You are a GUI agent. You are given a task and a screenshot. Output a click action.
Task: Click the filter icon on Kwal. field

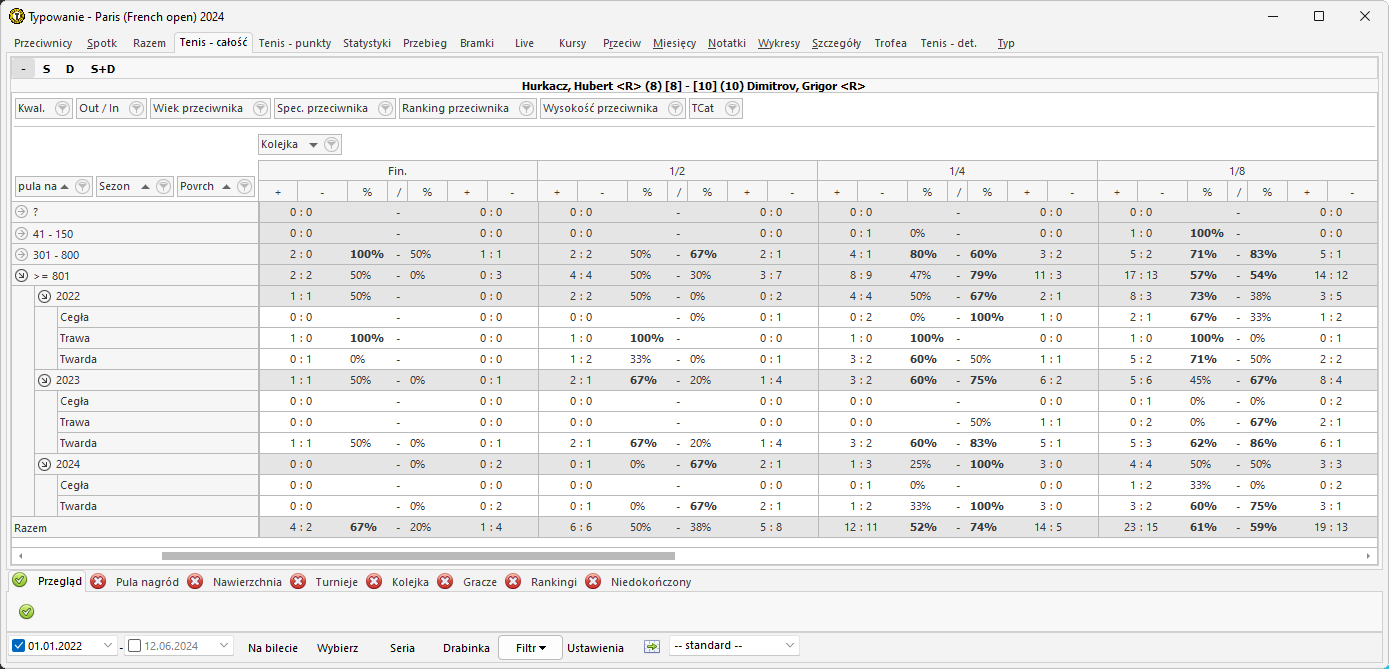[61, 108]
